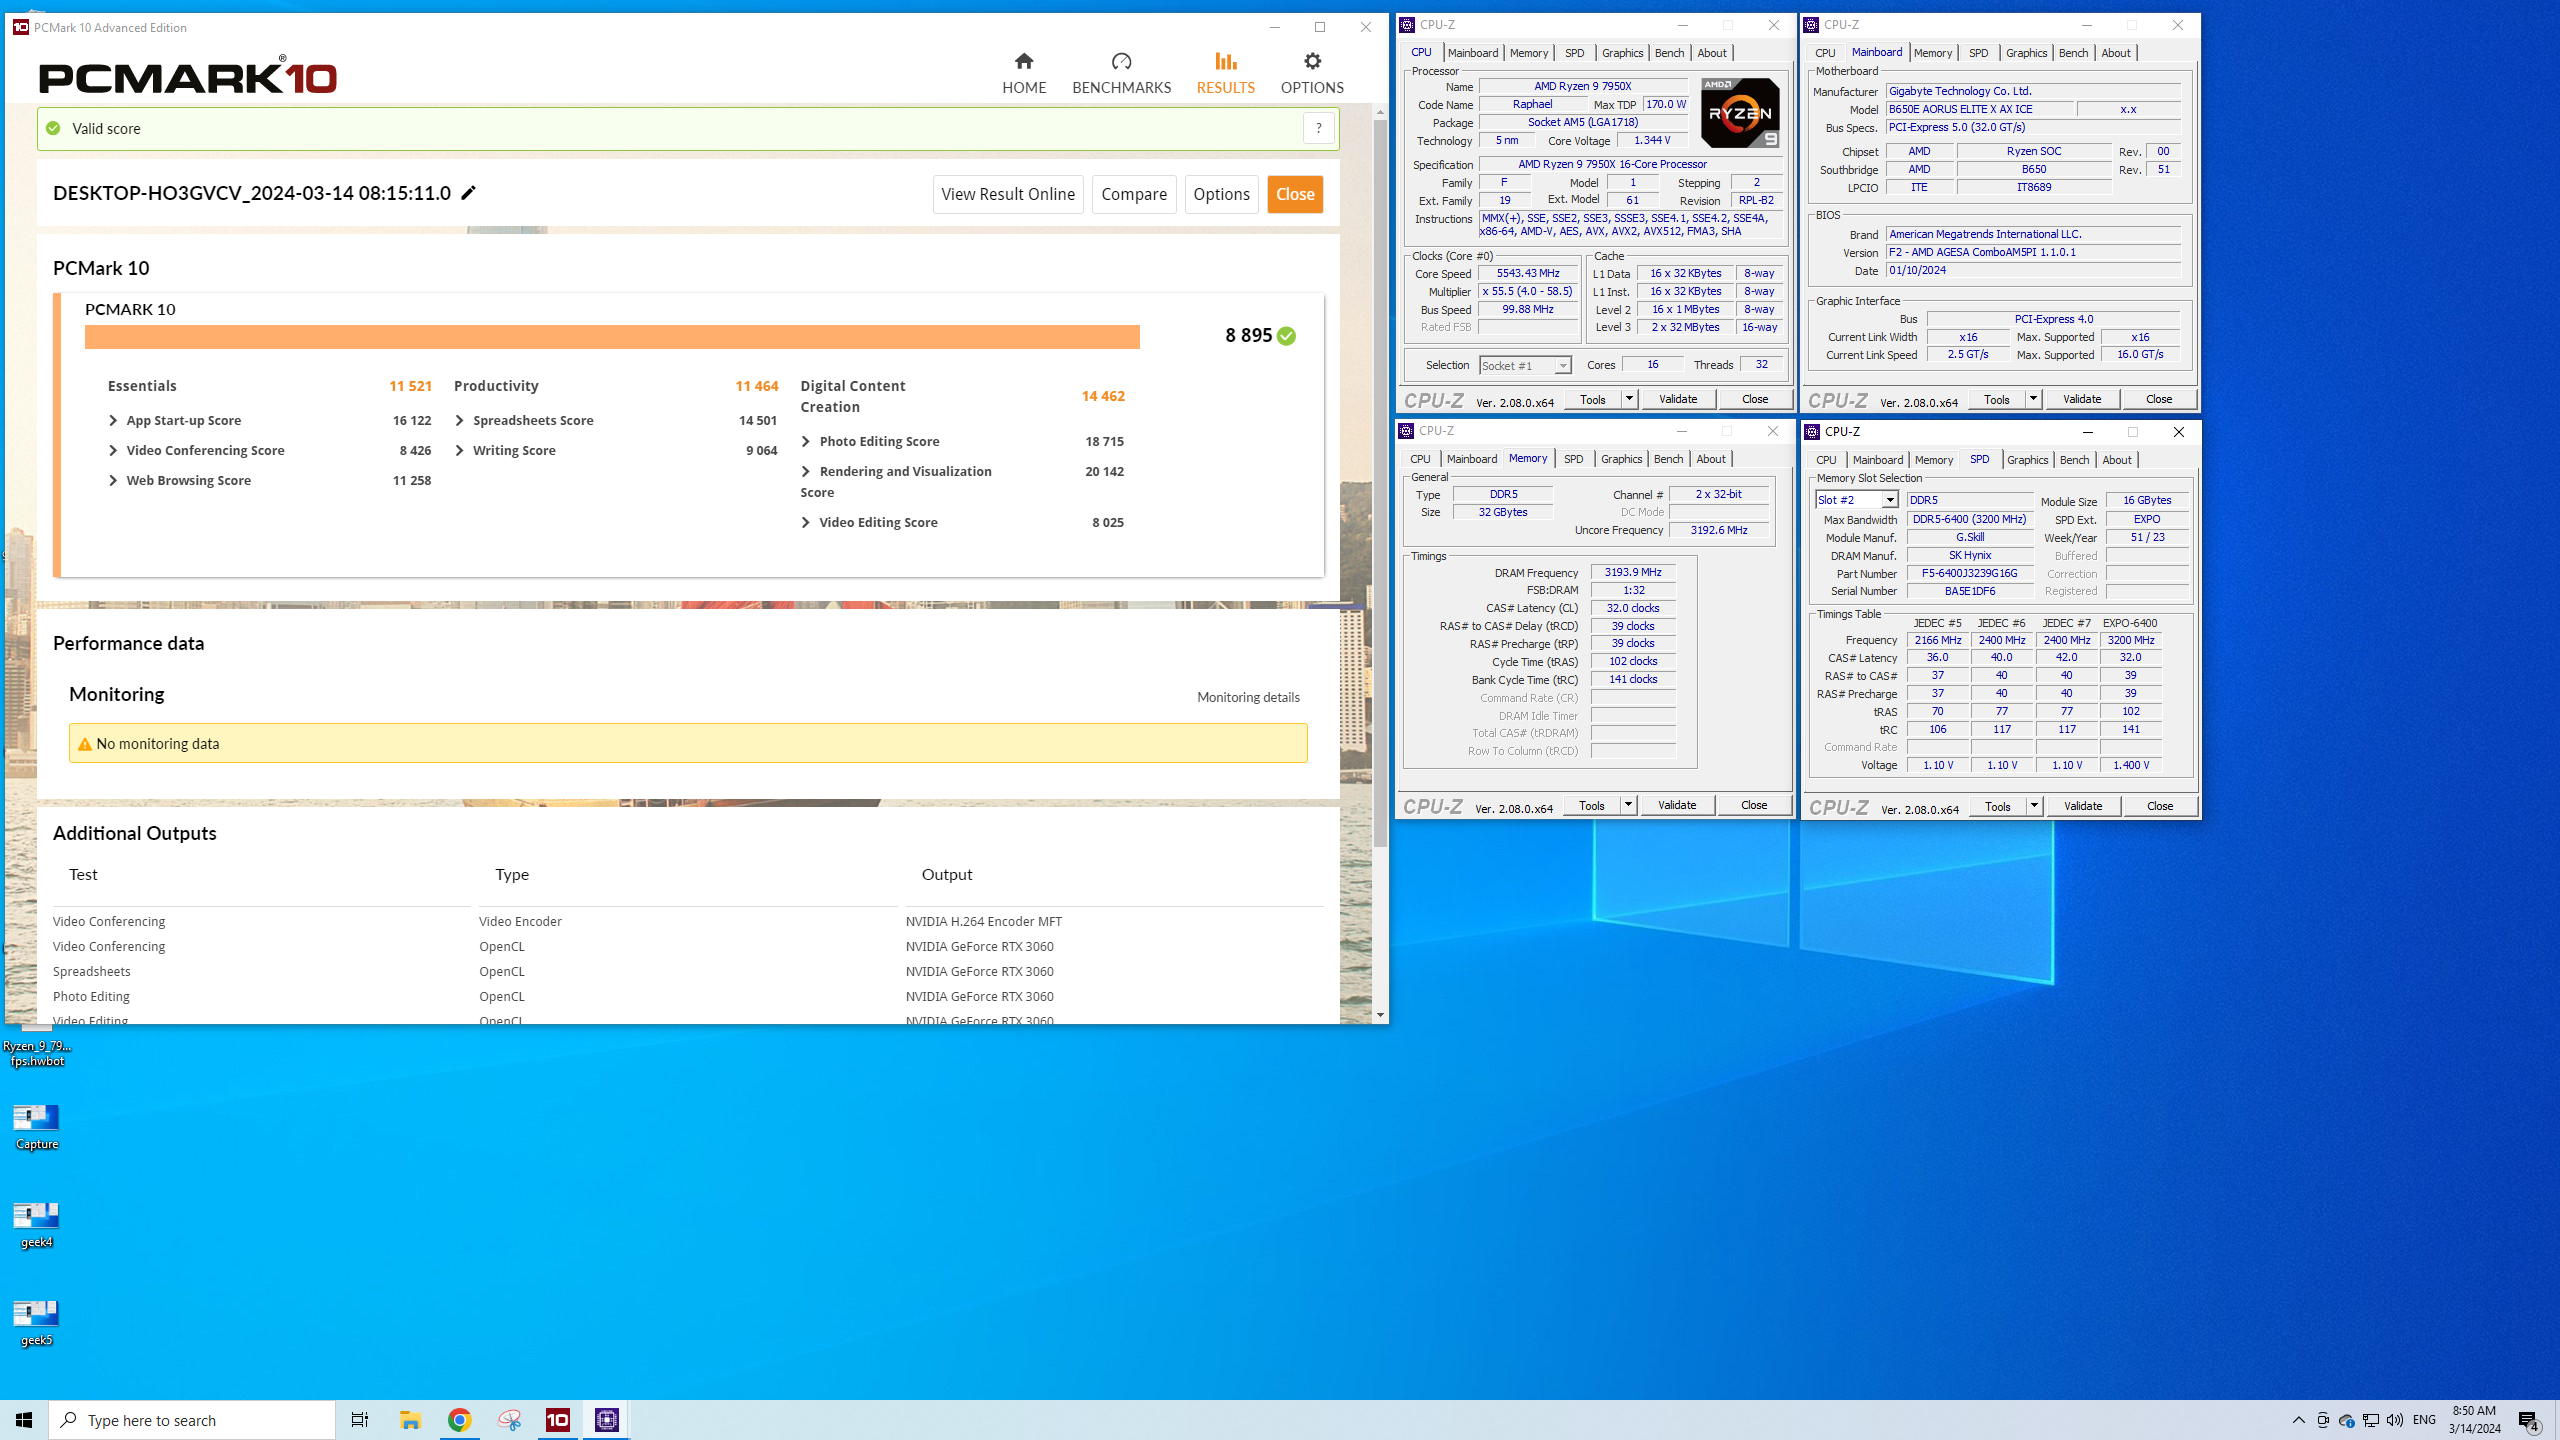This screenshot has width=2560, height=1440.
Task: Click the Compare button
Action: pos(1134,194)
